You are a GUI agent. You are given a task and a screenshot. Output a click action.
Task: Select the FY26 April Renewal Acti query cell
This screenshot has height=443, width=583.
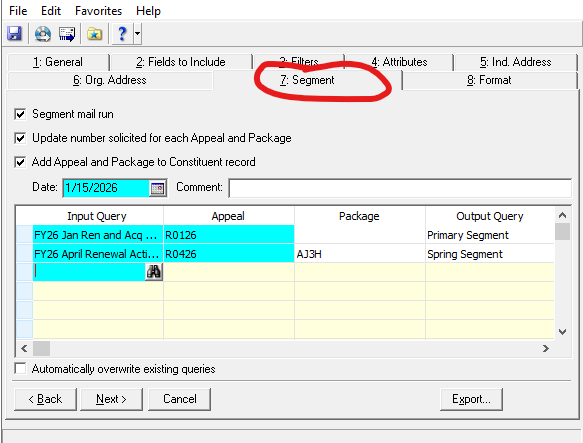[98, 254]
